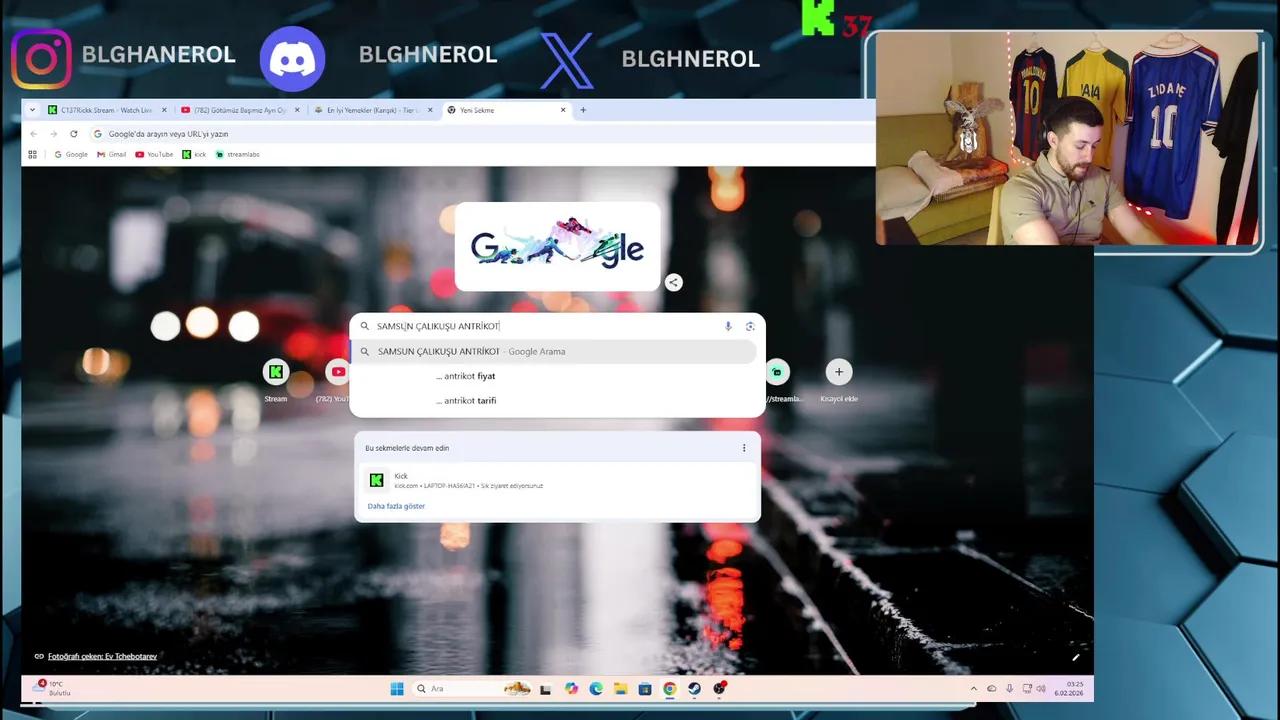Open Steam from the taskbar
This screenshot has width=1280, height=720.
click(x=694, y=689)
